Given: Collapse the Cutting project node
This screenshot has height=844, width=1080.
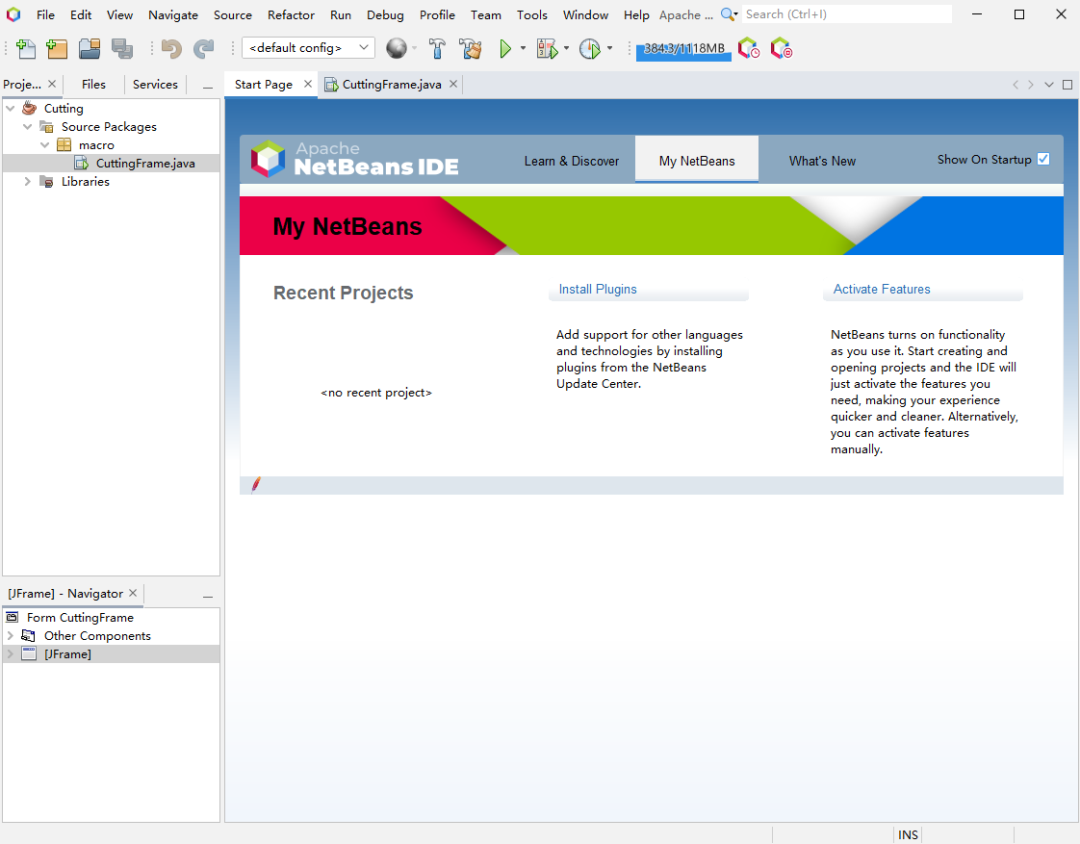Looking at the screenshot, I should 10,108.
